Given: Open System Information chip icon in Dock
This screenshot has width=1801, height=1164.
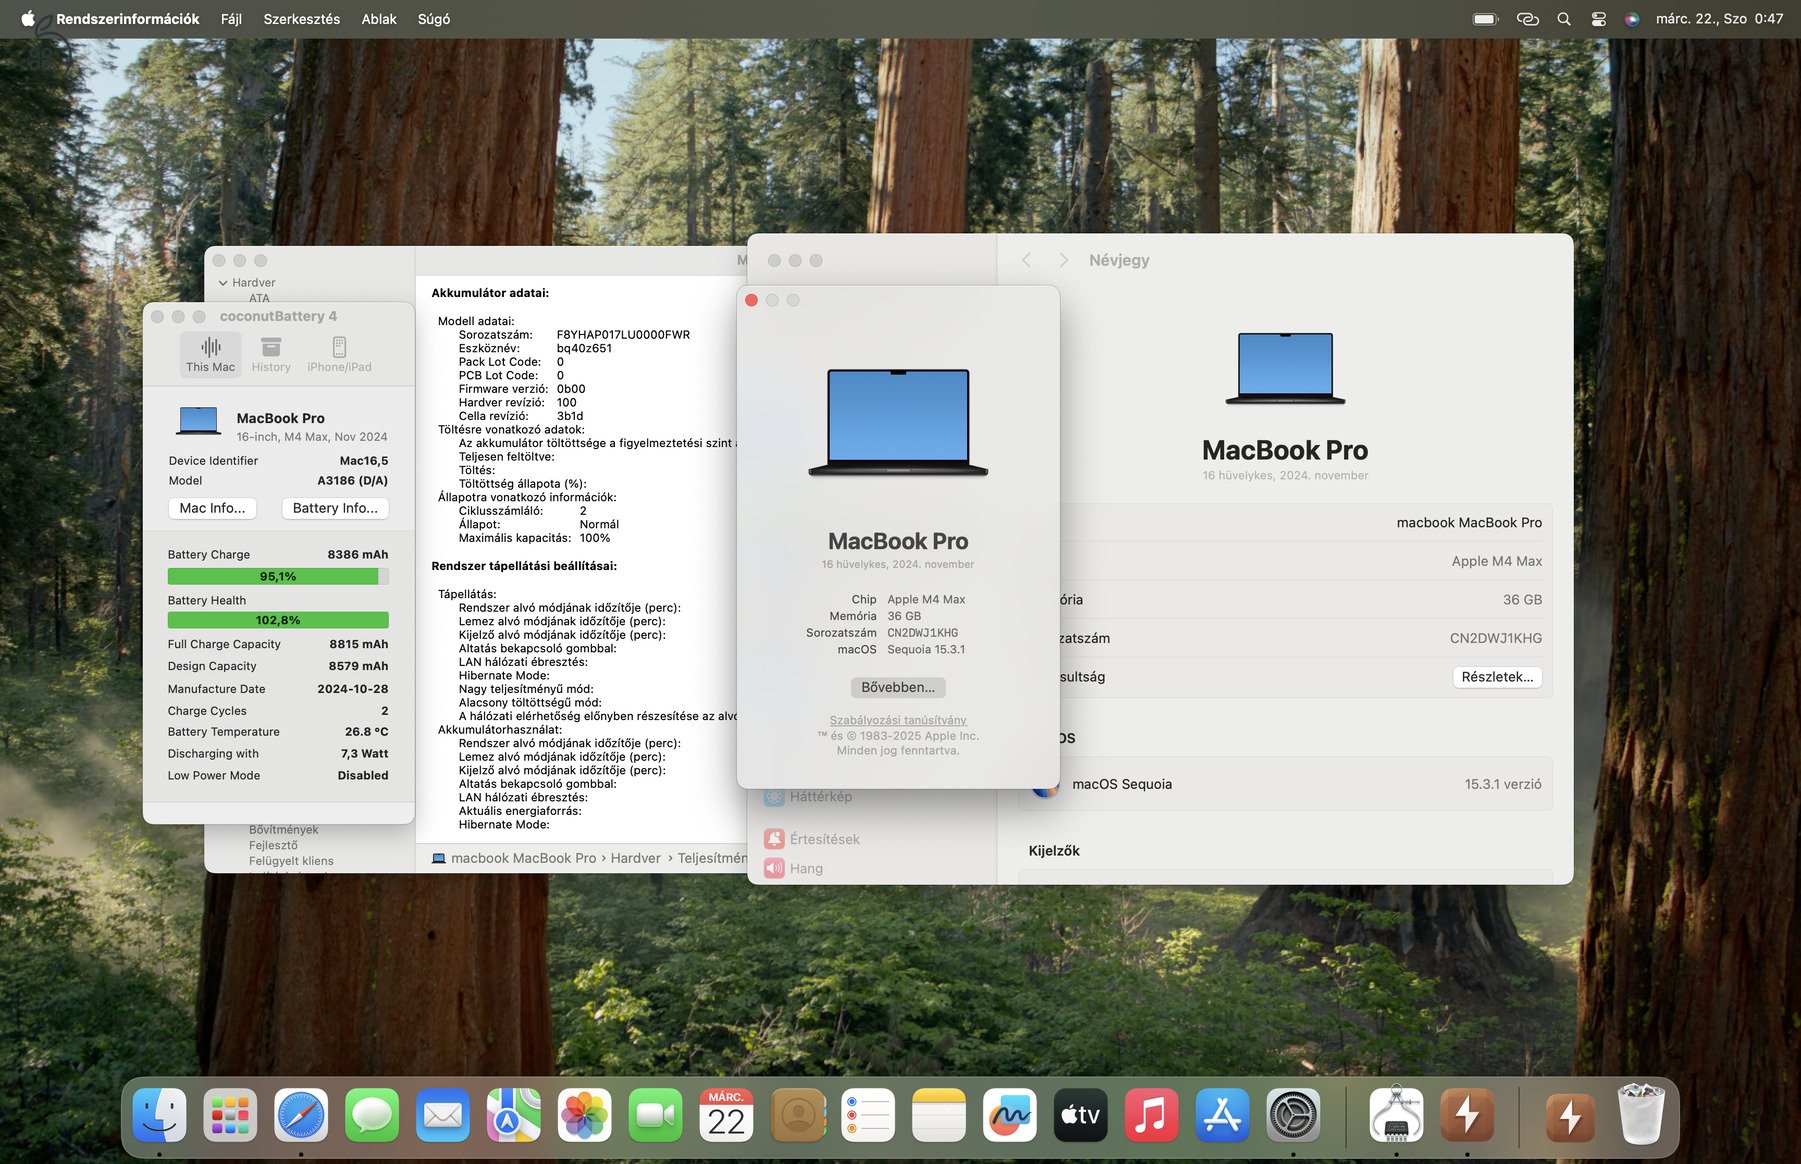Looking at the screenshot, I should 1396,1115.
